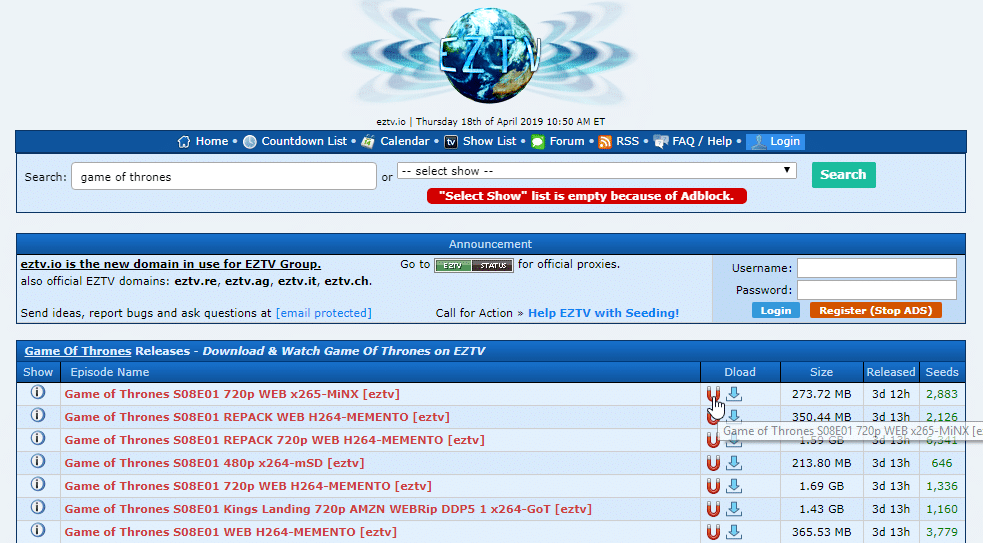The width and height of the screenshot is (983, 543).
Task: Open Game of Thrones S08E01 720p WEB x265-MiNX
Action: click(232, 394)
